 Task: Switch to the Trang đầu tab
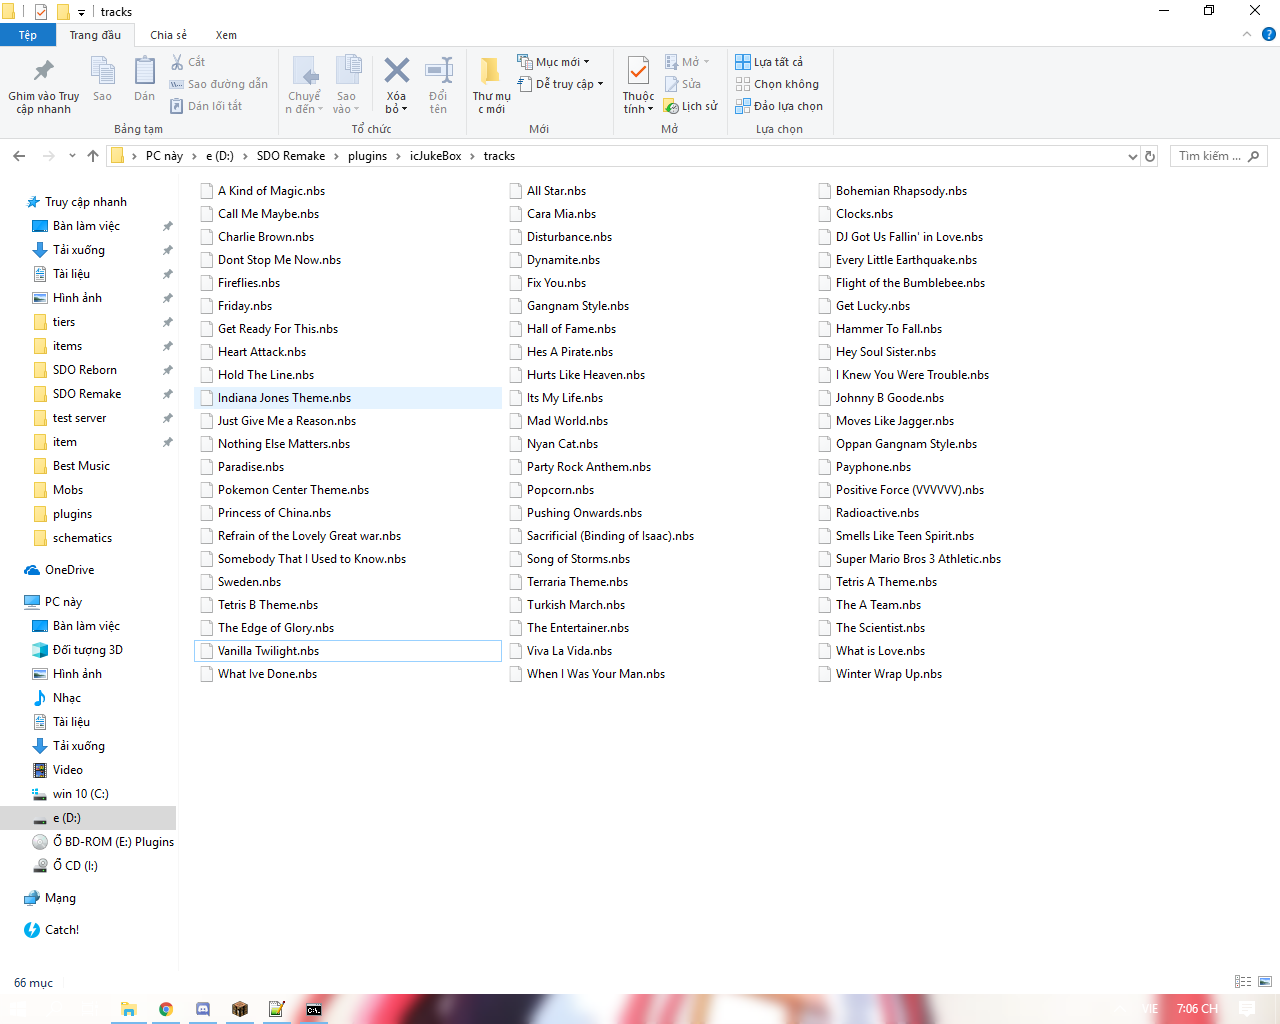[95, 35]
